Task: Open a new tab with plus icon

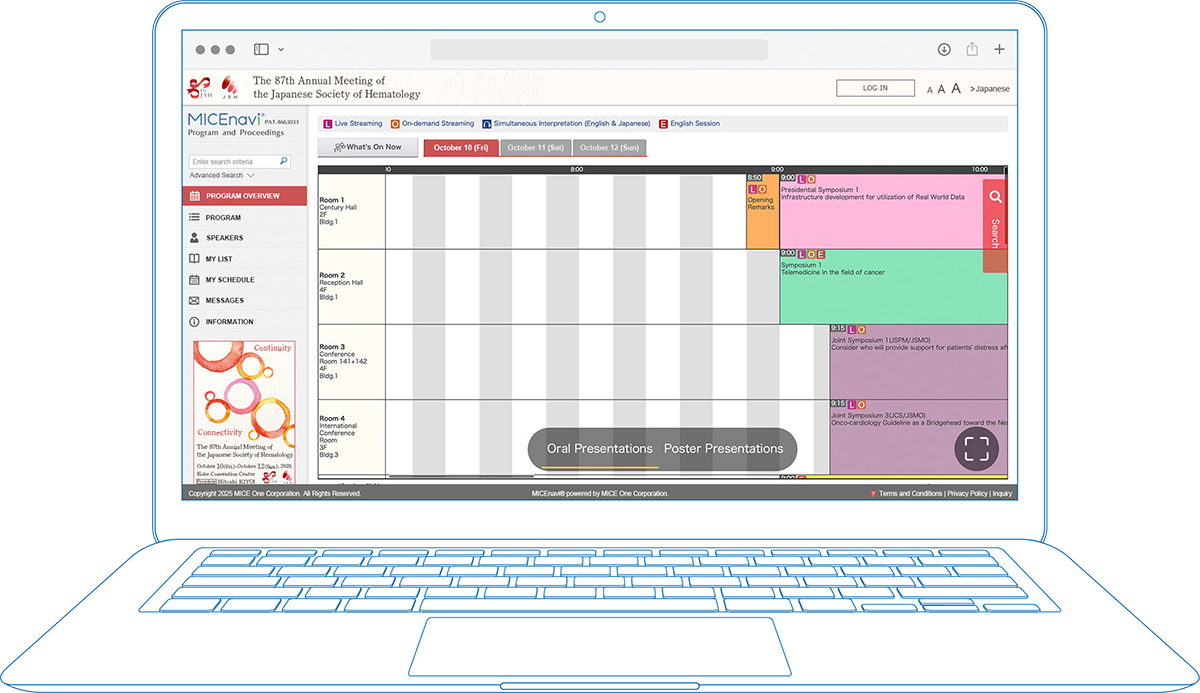Action: (x=999, y=49)
